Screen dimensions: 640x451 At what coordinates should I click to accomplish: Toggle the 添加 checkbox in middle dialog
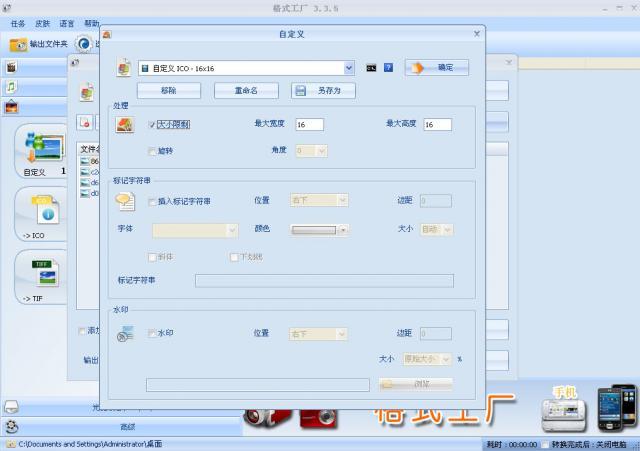(82, 330)
